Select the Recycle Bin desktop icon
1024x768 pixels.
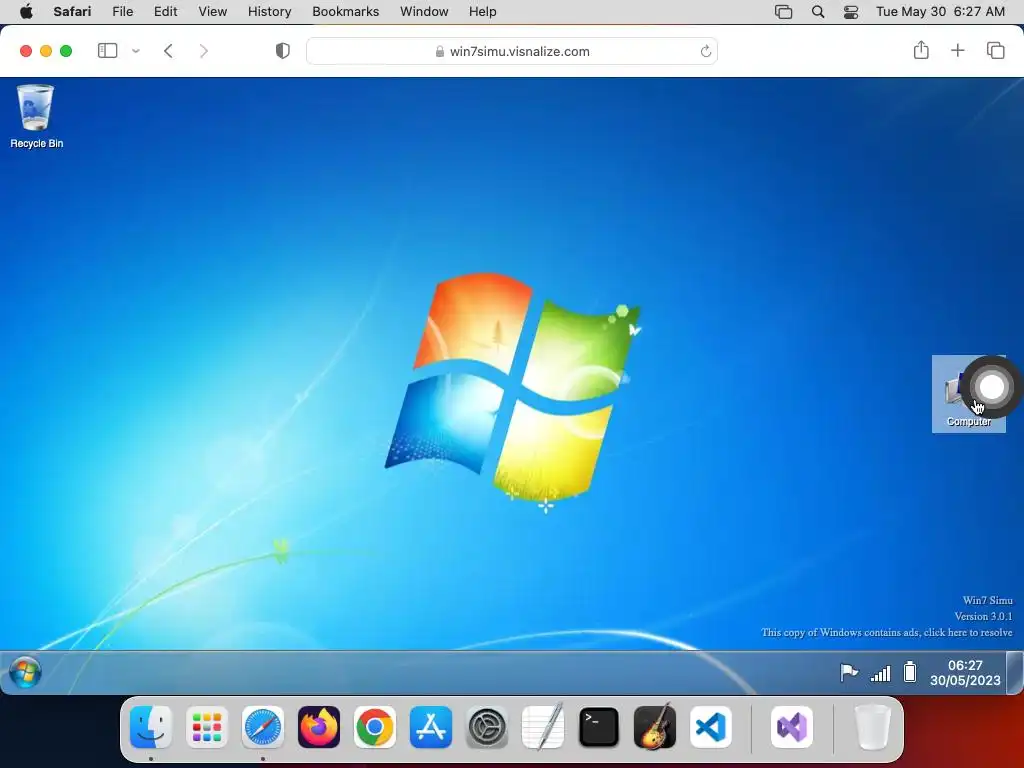(36, 116)
